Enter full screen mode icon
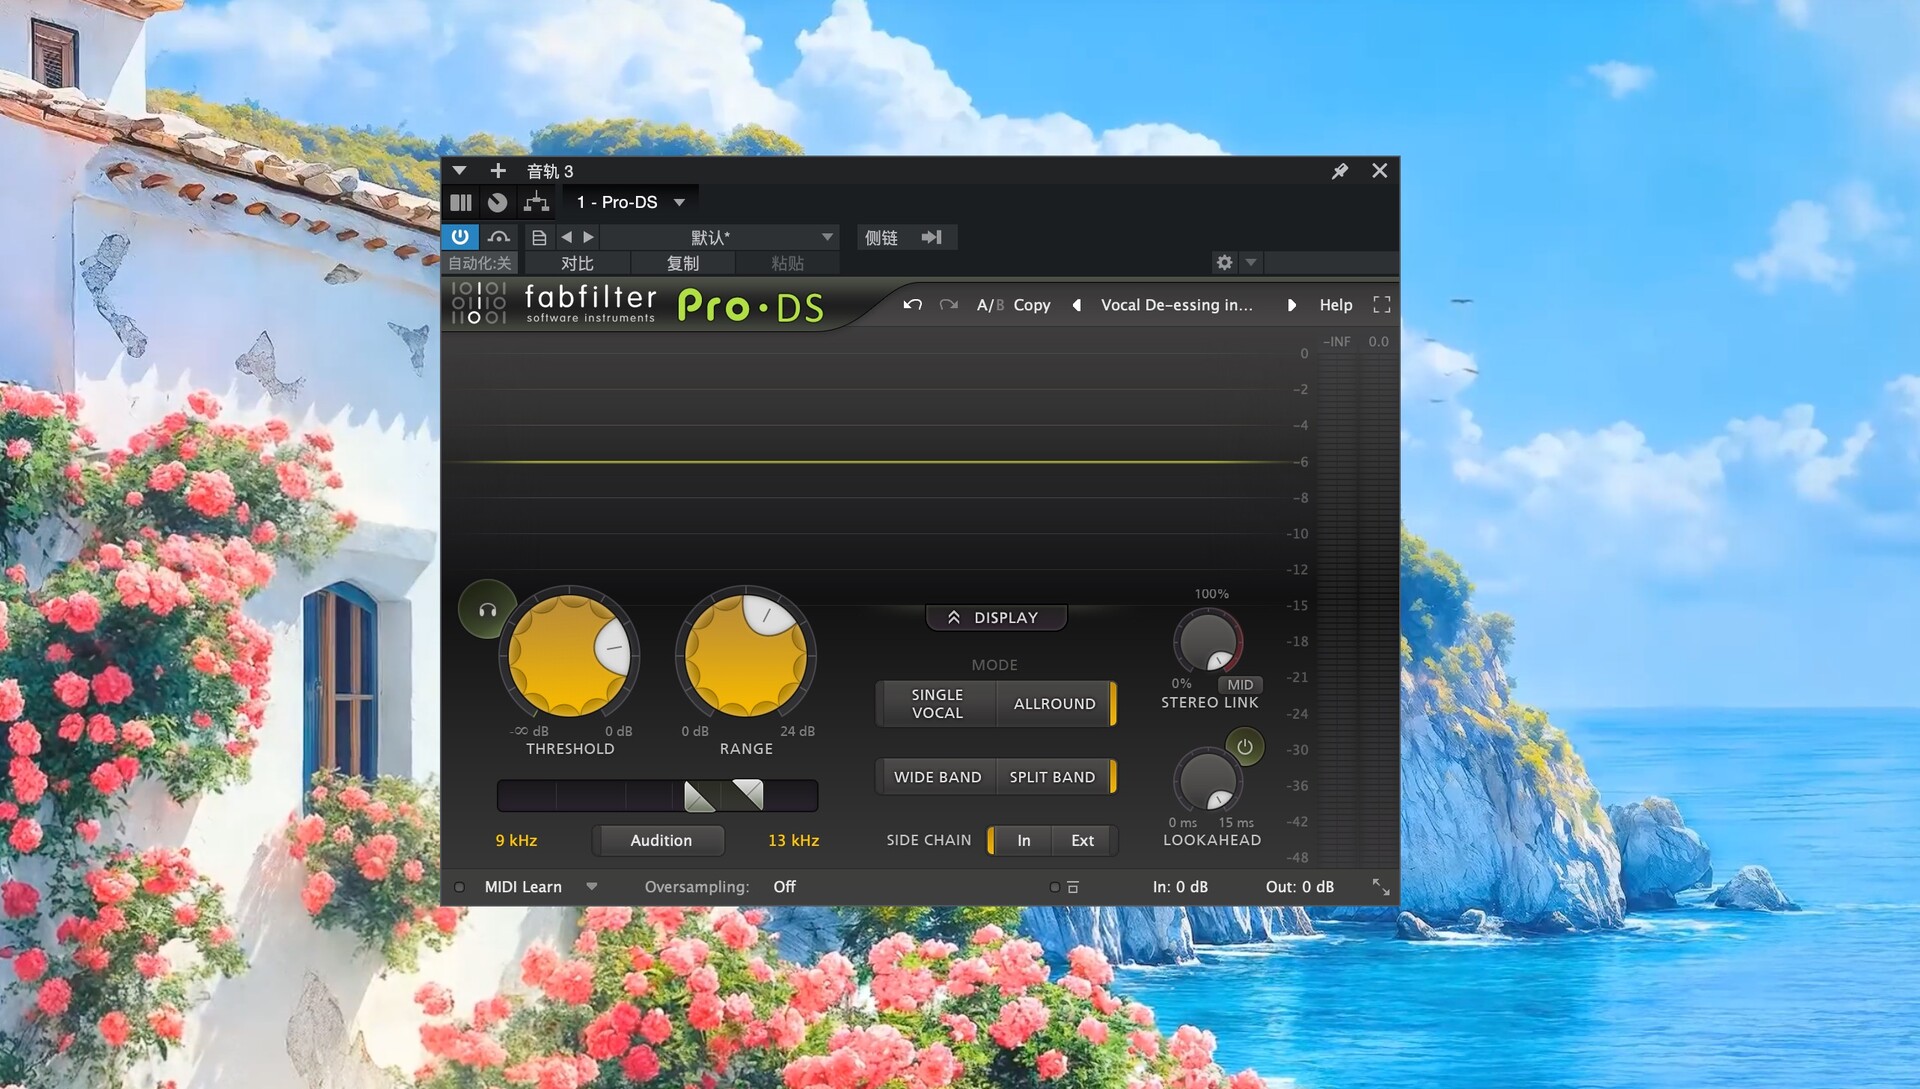 pos(1381,305)
